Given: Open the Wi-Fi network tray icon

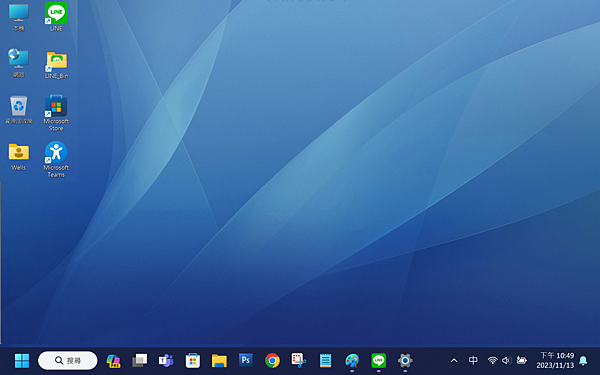Looking at the screenshot, I should pyautogui.click(x=492, y=360).
